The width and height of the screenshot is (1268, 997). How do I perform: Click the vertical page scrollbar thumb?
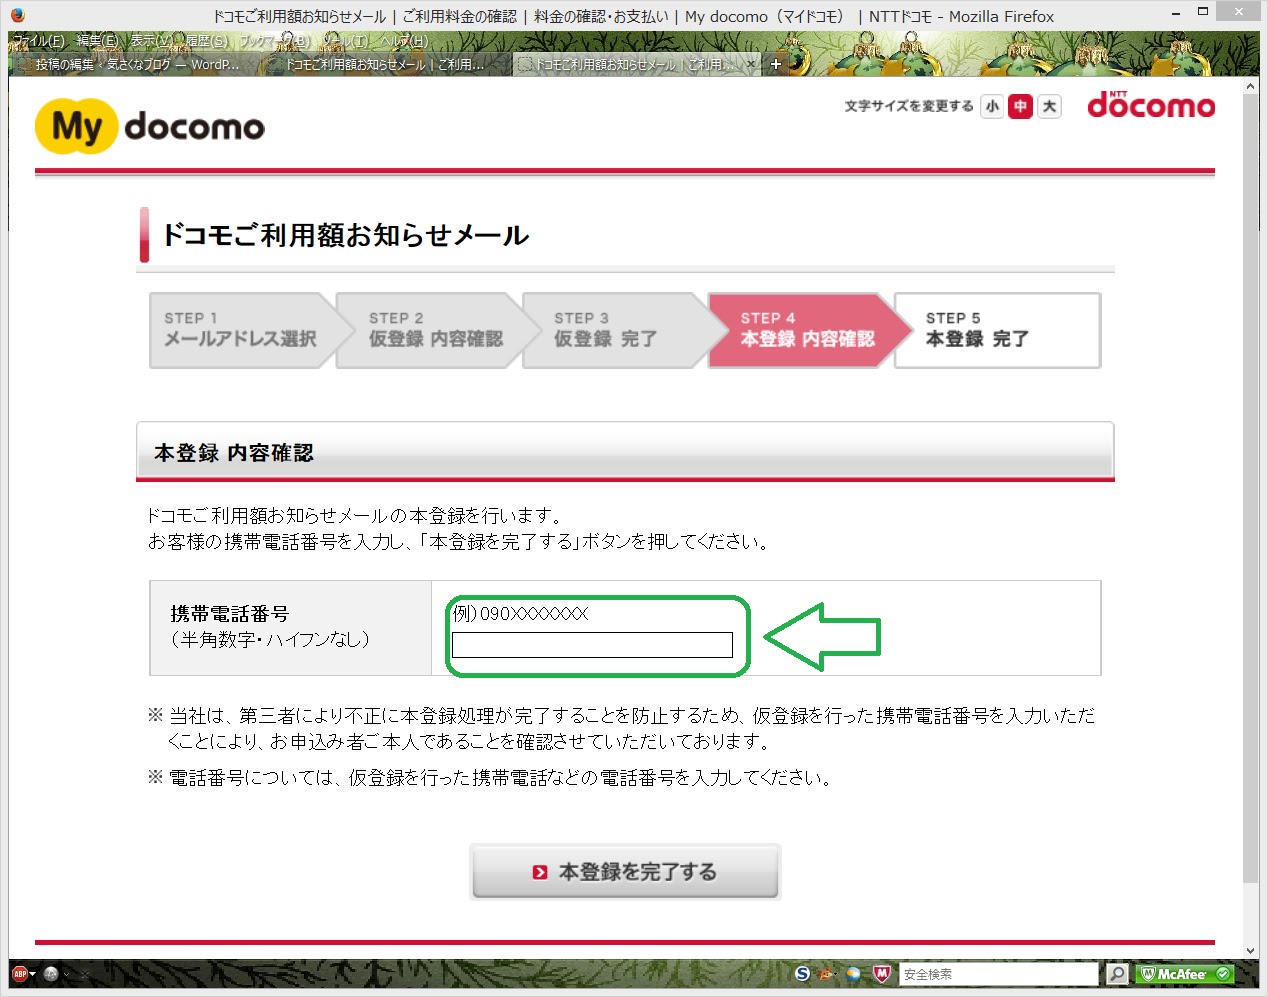(x=1251, y=490)
